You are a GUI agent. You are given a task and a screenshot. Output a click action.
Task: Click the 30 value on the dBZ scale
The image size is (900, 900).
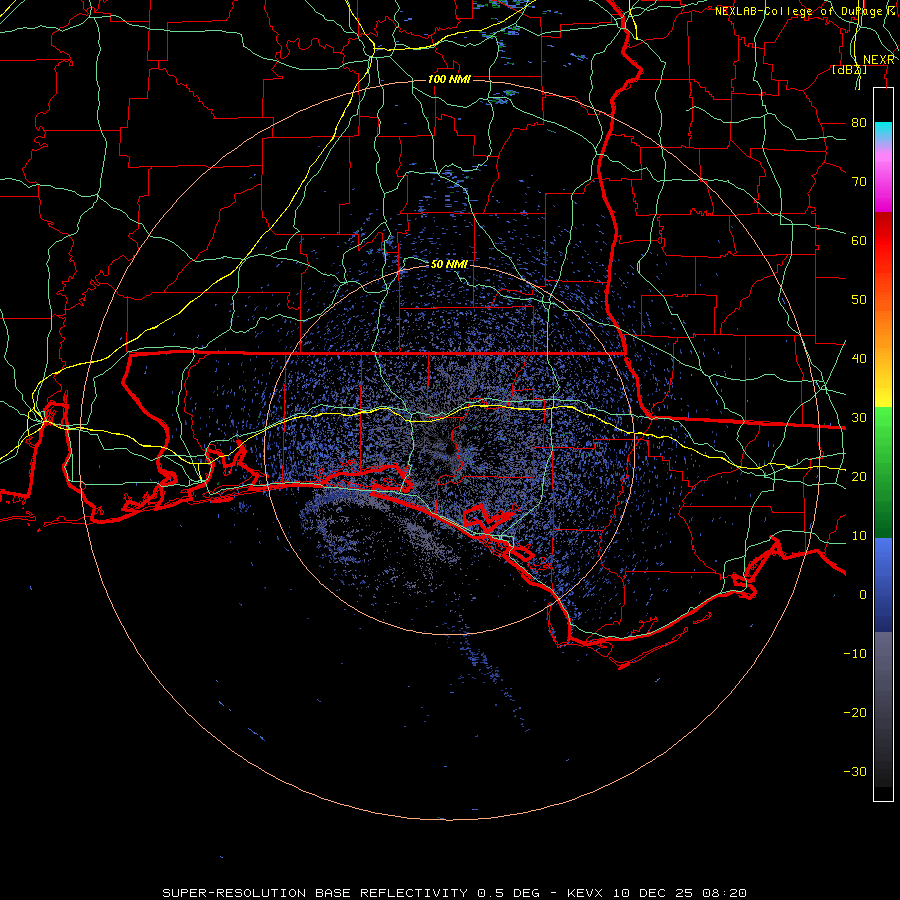coord(859,418)
